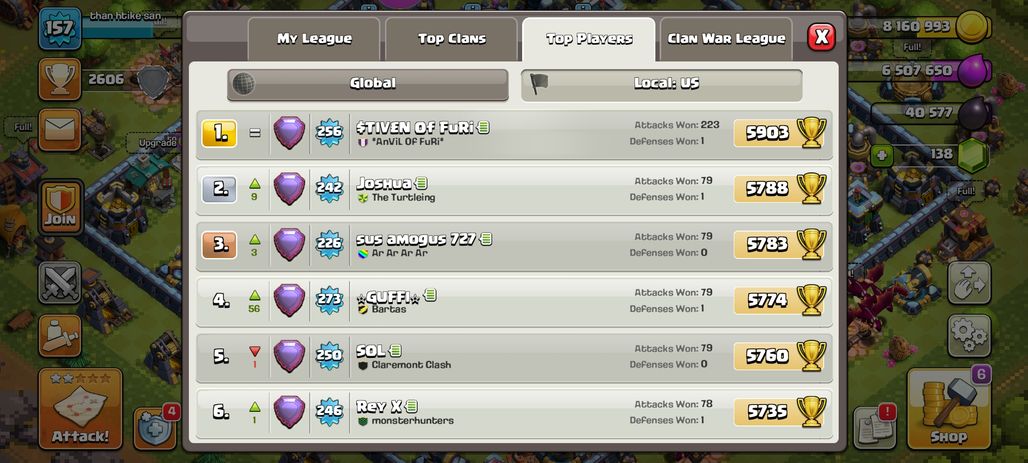Tap the Attack! map button
This screenshot has height=463, width=1028.
coord(81,409)
